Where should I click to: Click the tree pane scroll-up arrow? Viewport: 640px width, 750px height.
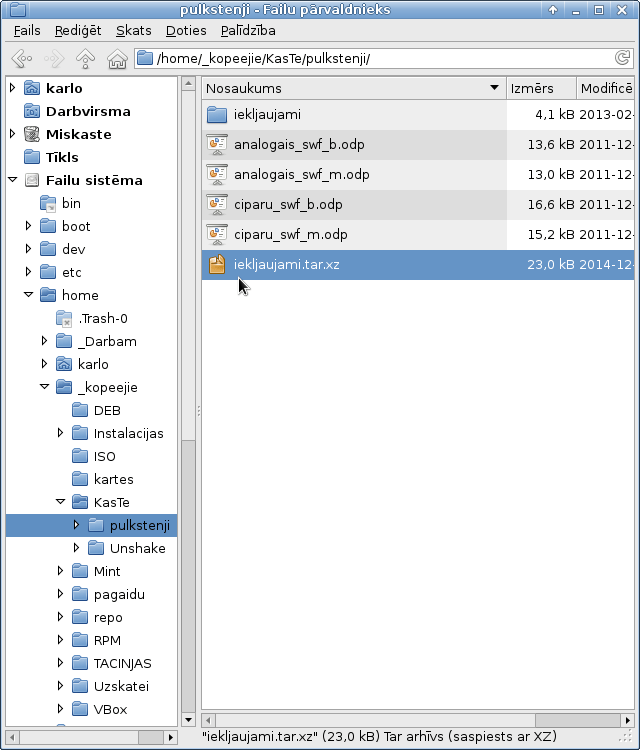click(188, 84)
